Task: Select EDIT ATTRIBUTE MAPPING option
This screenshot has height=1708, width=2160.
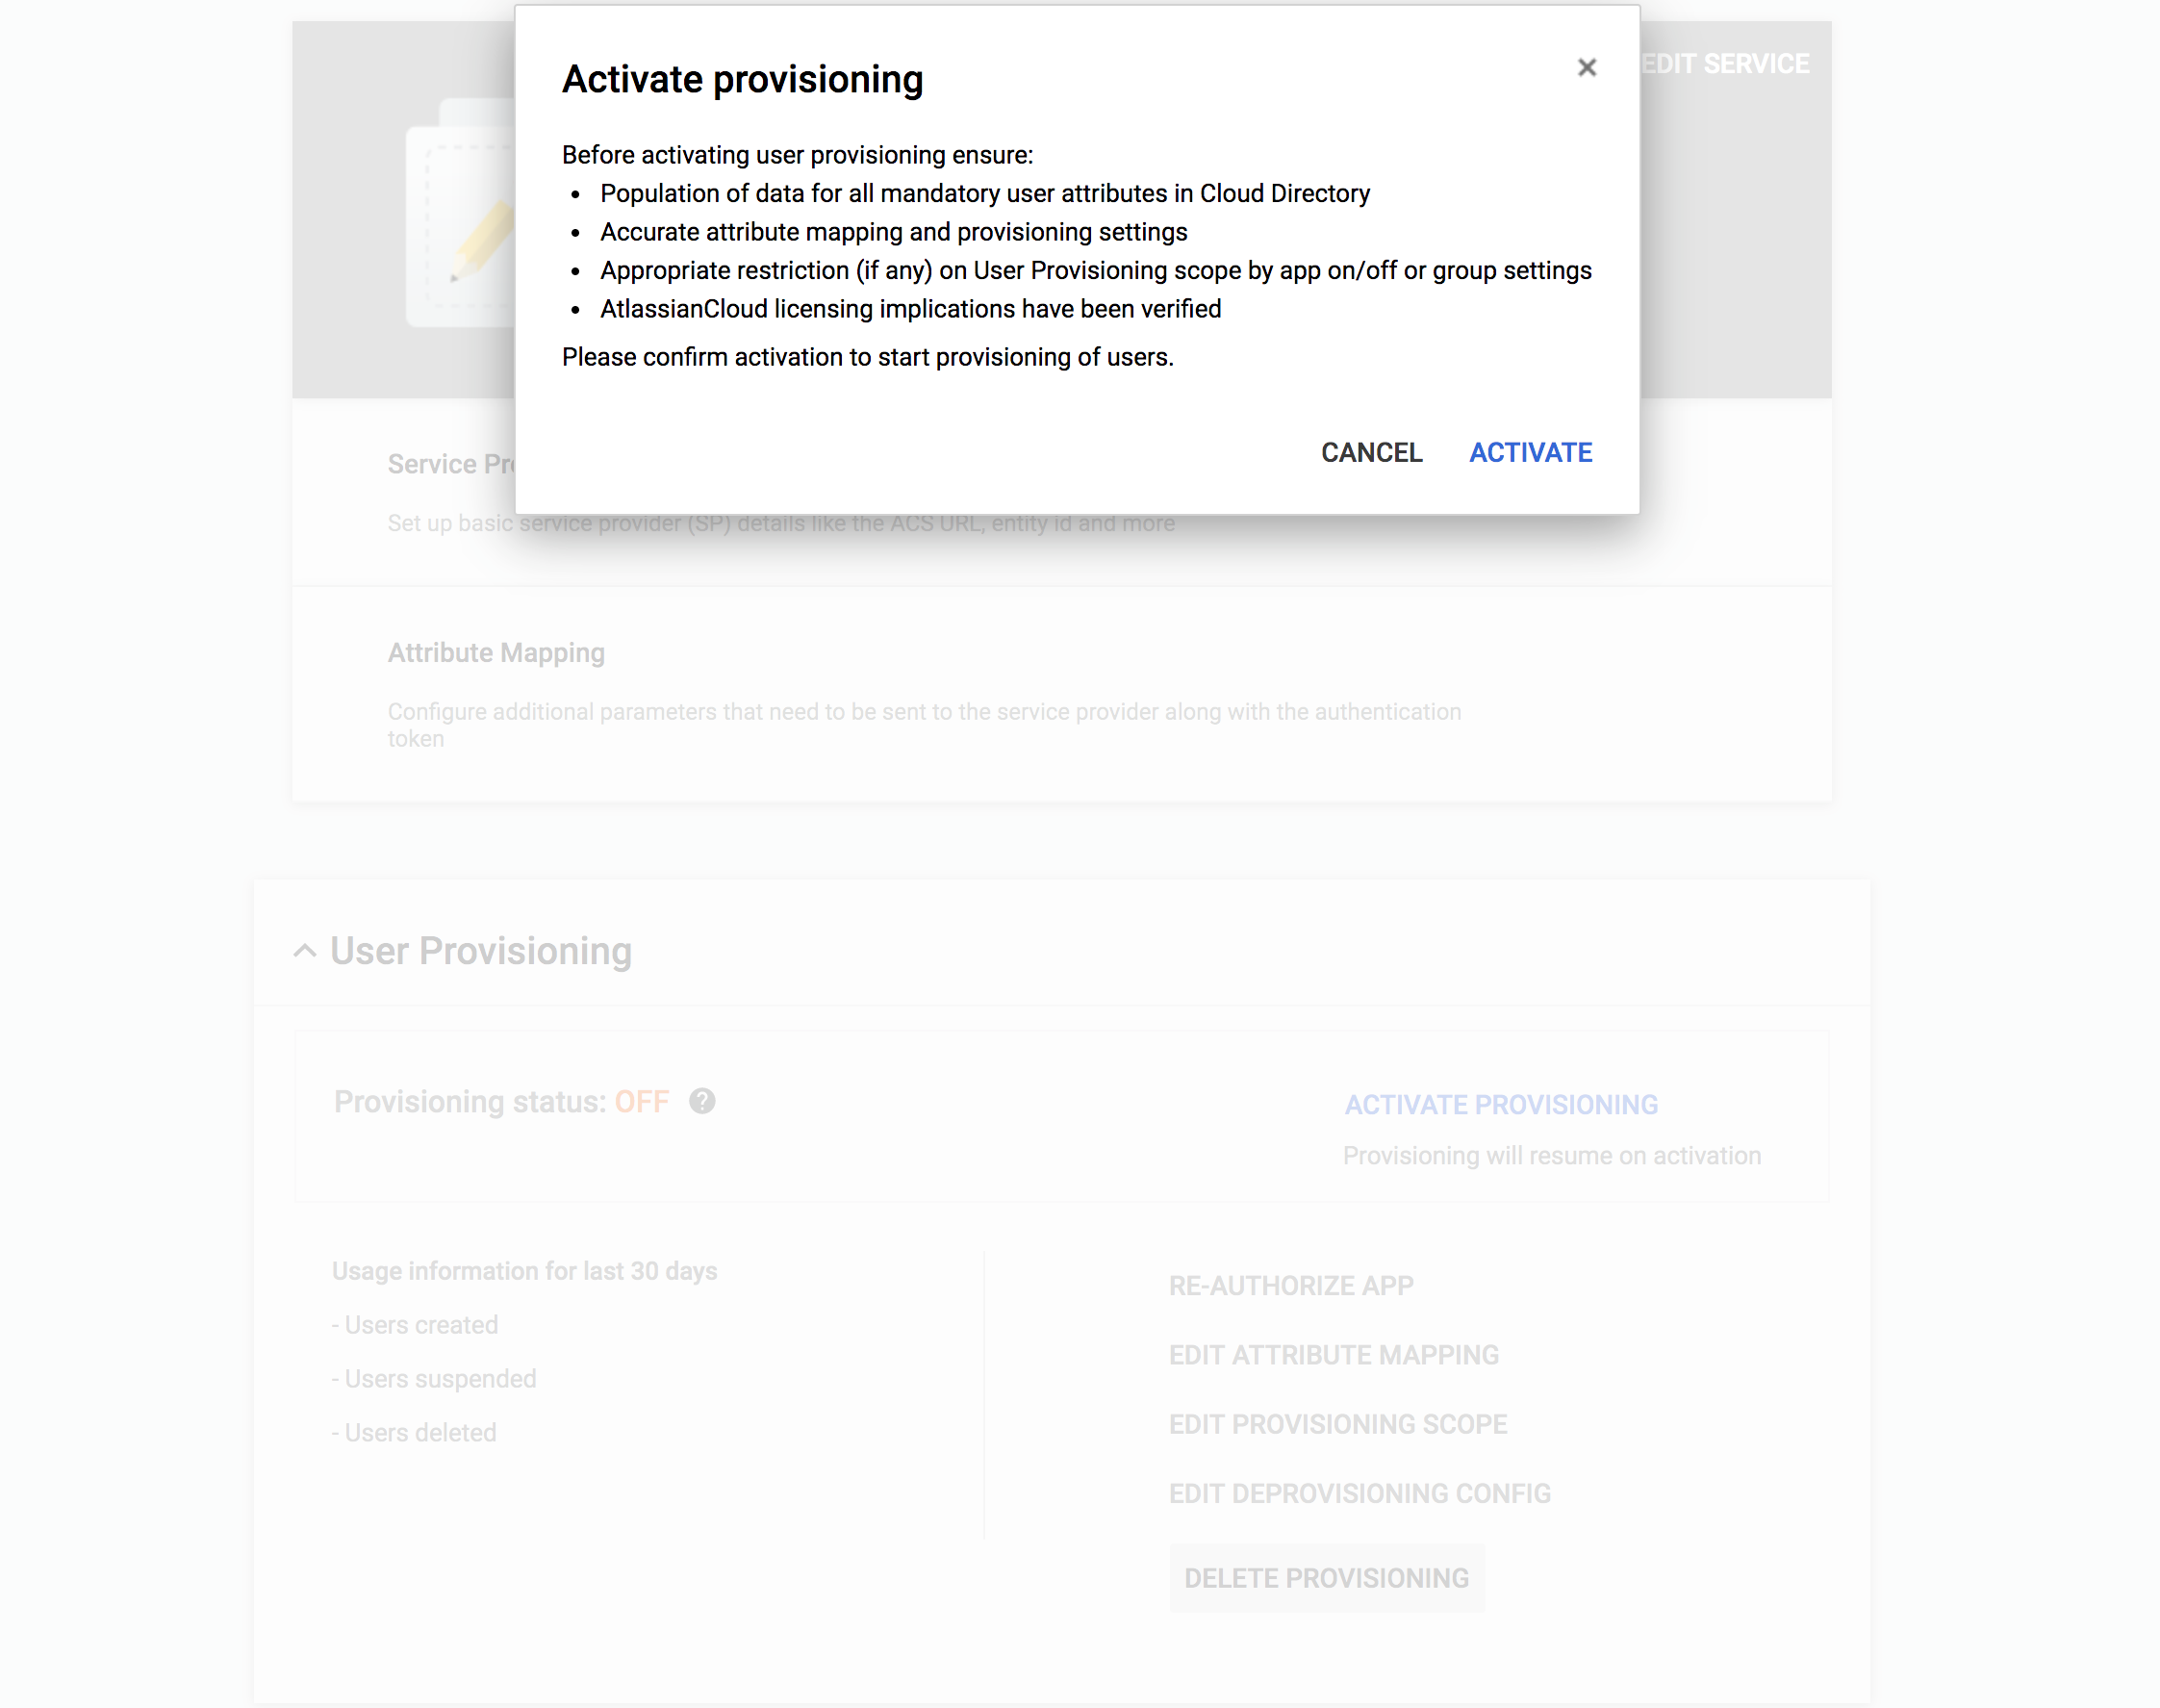Action: tap(1334, 1354)
